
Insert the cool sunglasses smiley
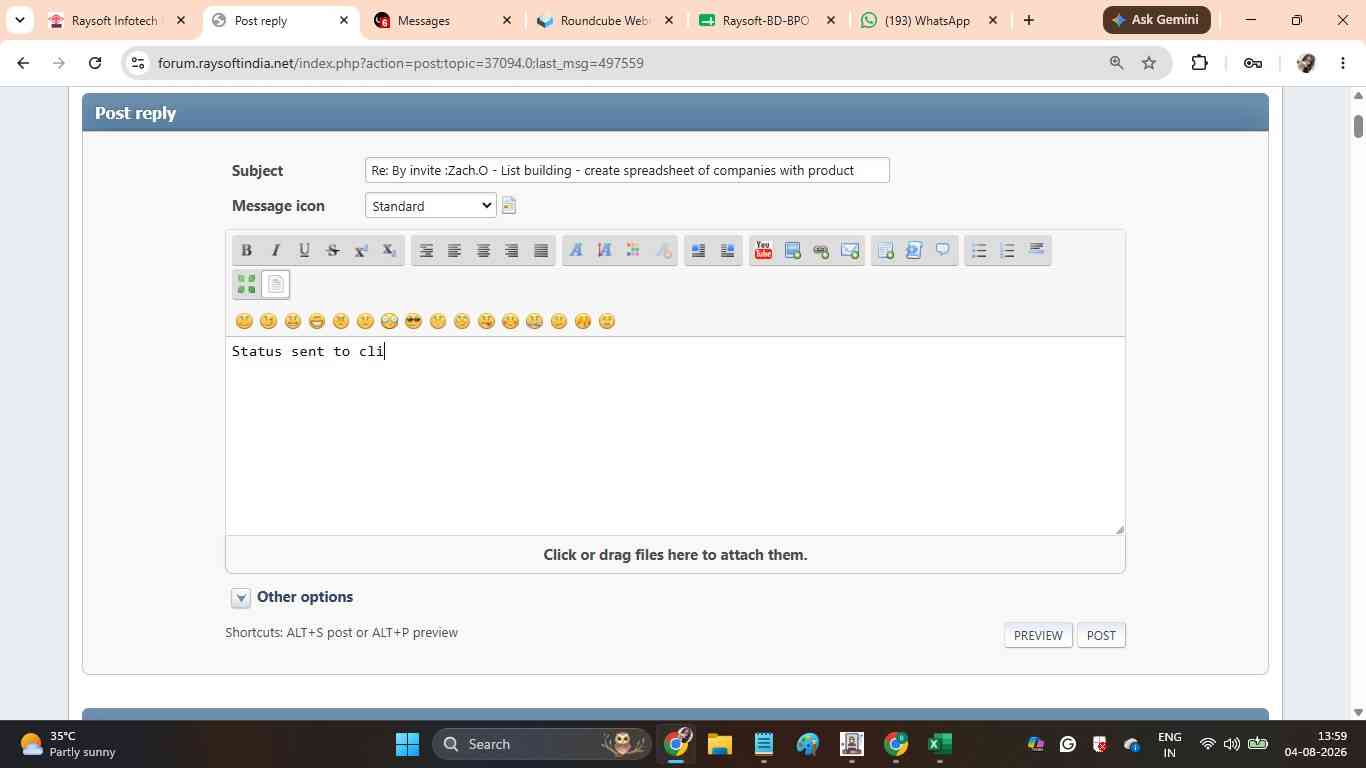click(413, 321)
